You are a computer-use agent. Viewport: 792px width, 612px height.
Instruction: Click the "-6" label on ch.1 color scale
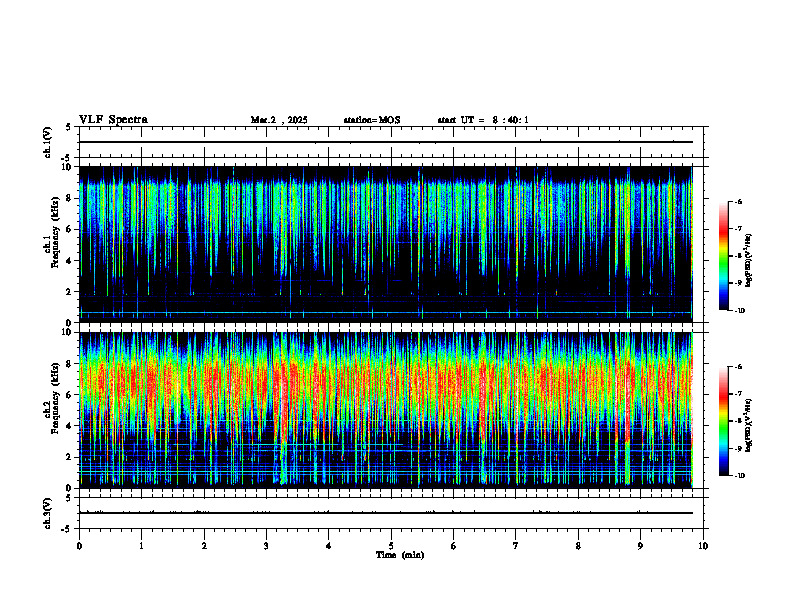738,201
